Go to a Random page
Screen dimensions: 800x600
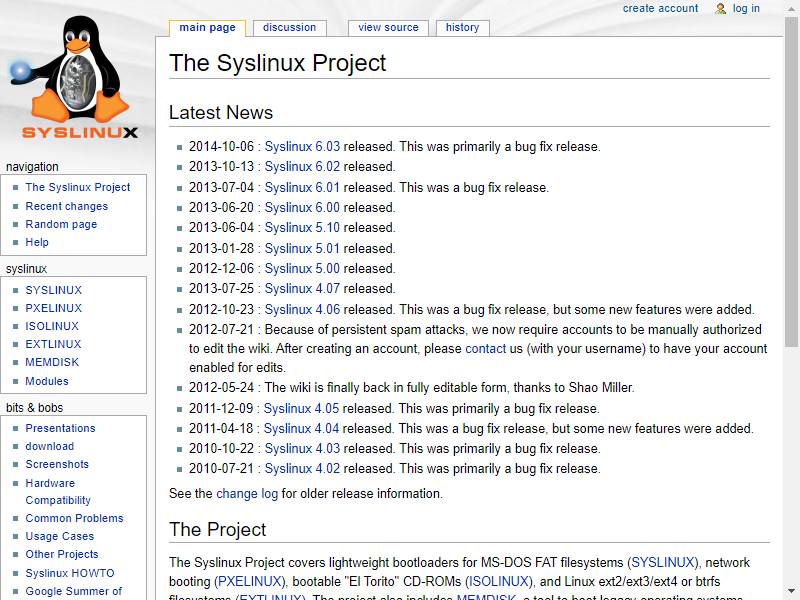61,224
